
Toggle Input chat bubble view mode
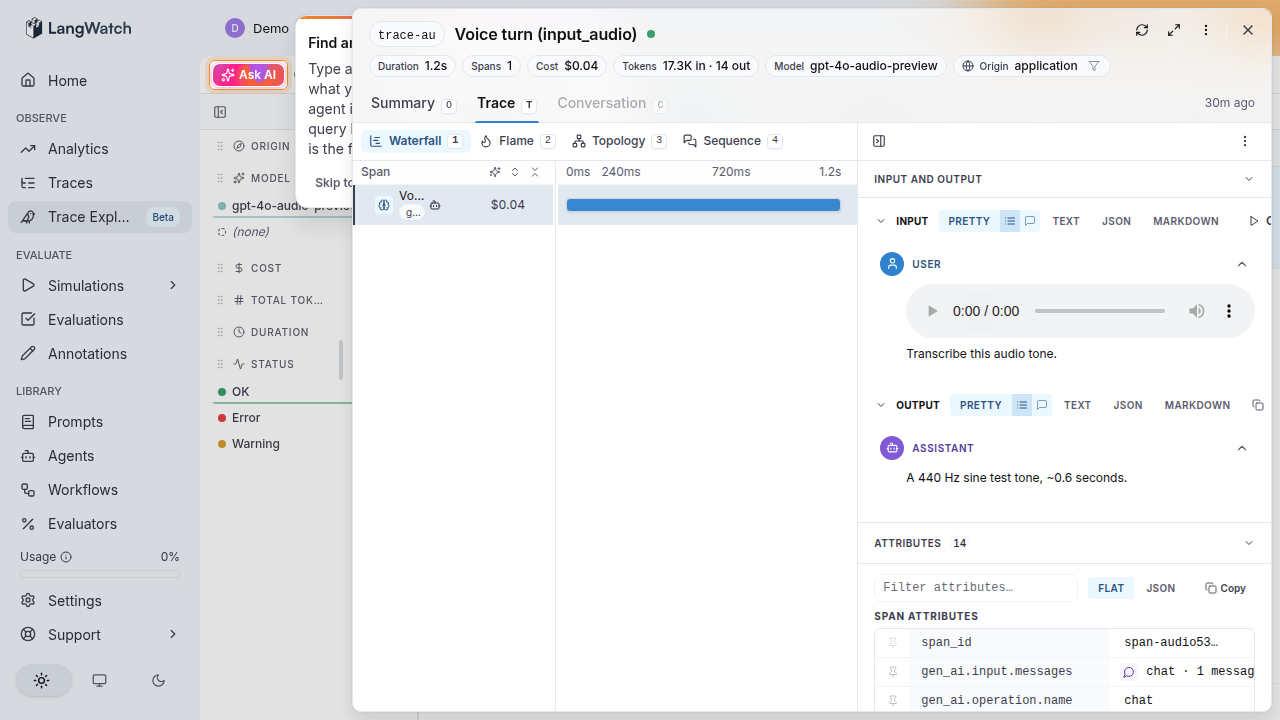(x=1029, y=221)
